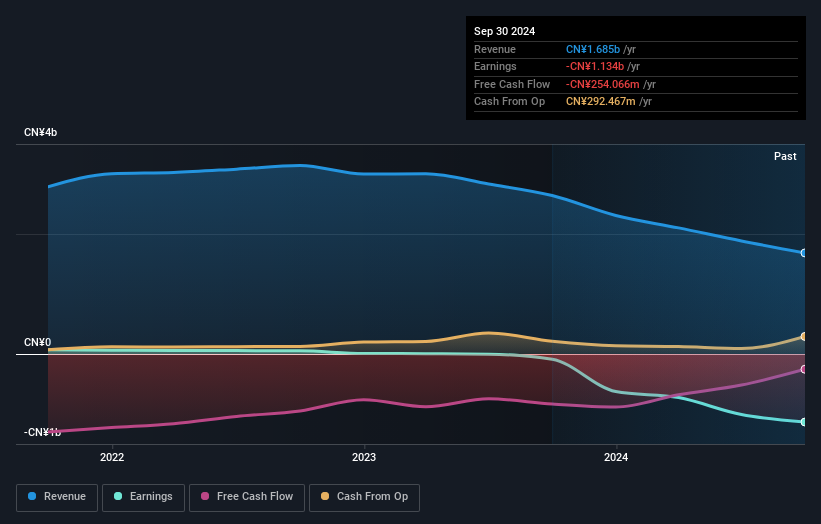Viewport: 821px width, 524px height.
Task: Toggle the Free Cash Flow legend button
Action: pyautogui.click(x=247, y=497)
